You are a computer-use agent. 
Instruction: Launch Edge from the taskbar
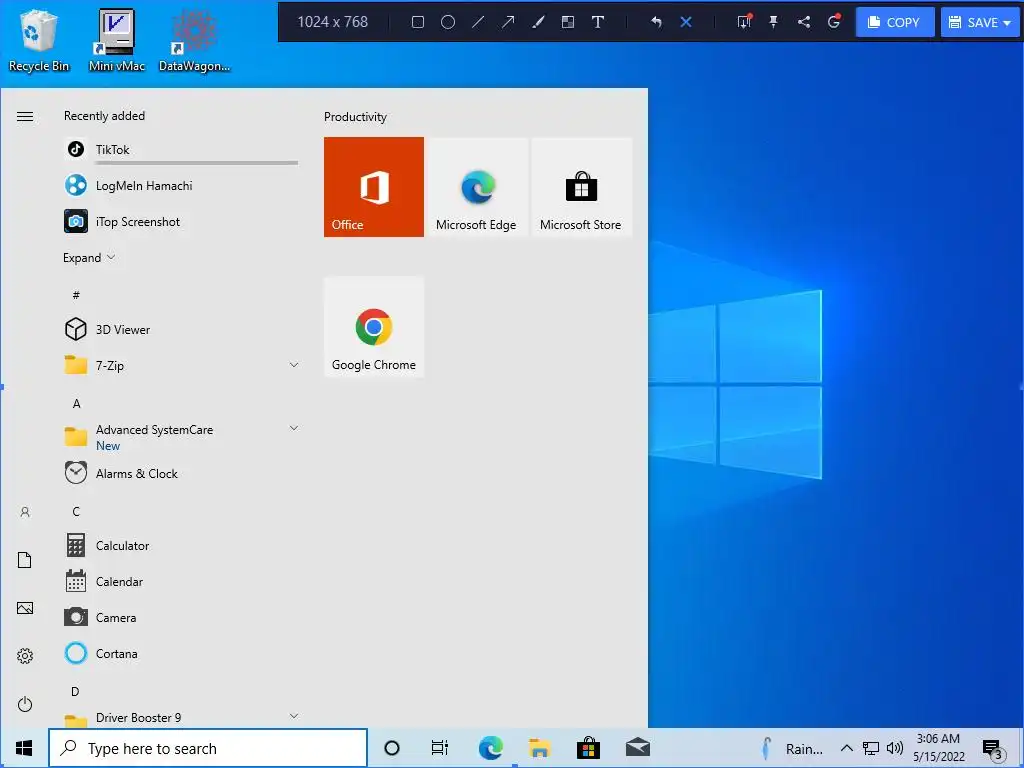tap(490, 748)
